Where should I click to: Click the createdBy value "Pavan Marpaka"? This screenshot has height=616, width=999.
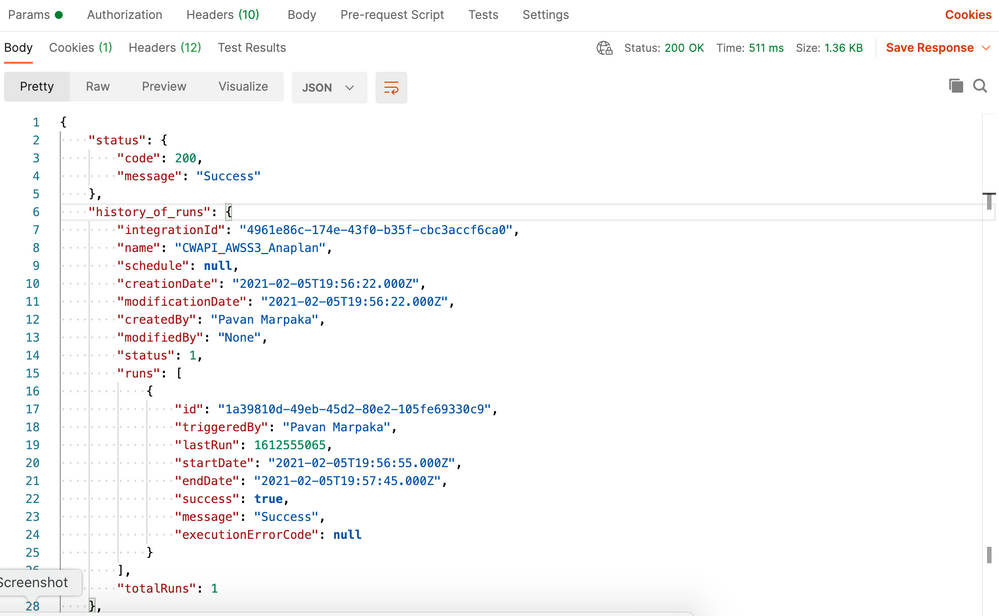(264, 319)
